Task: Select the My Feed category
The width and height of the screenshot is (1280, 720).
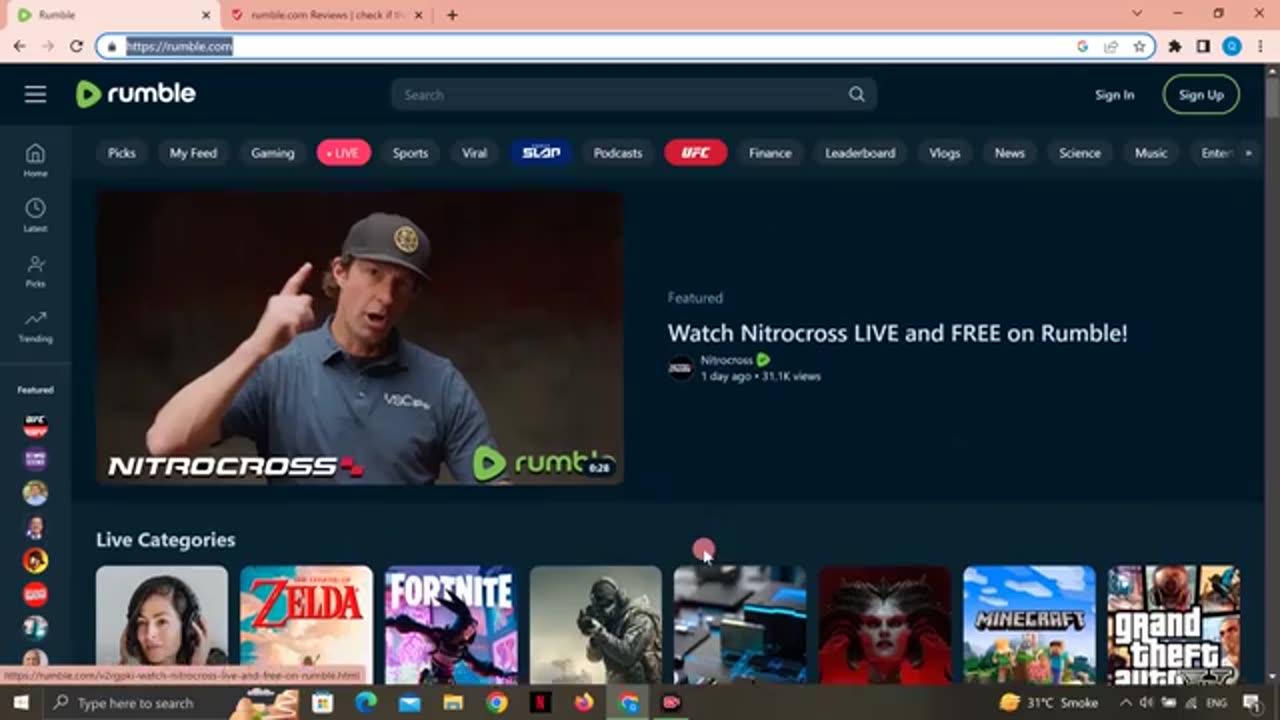Action: (193, 153)
